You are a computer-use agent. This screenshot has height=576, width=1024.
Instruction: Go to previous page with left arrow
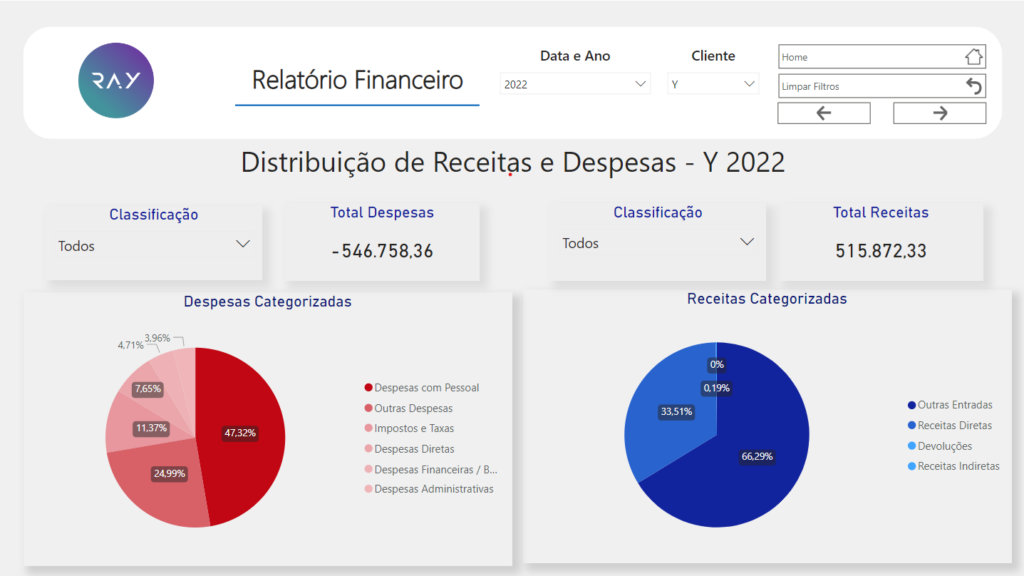(823, 113)
